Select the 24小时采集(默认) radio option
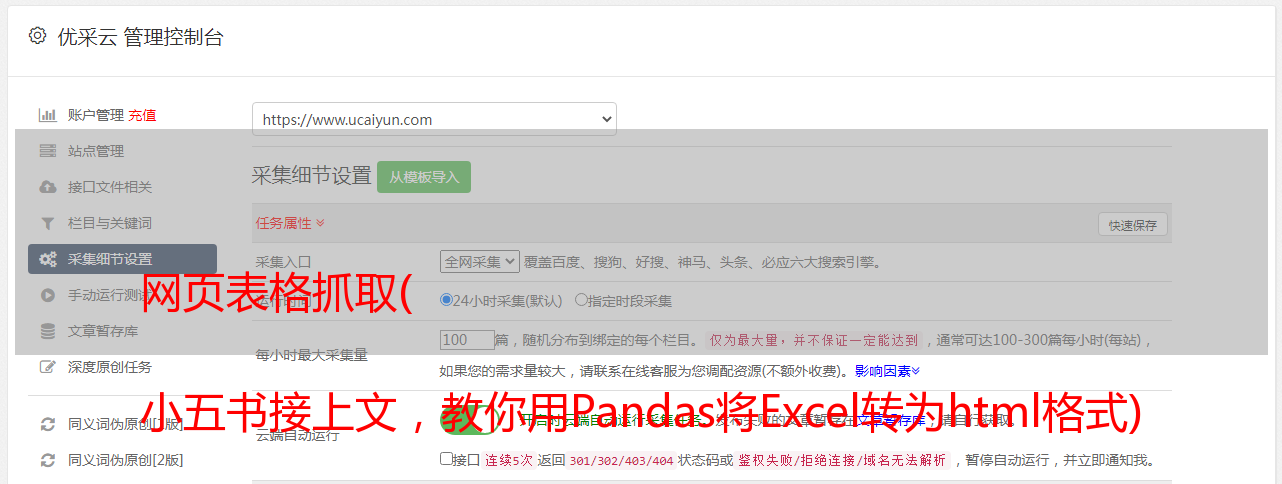The height and width of the screenshot is (484, 1282). 446,299
